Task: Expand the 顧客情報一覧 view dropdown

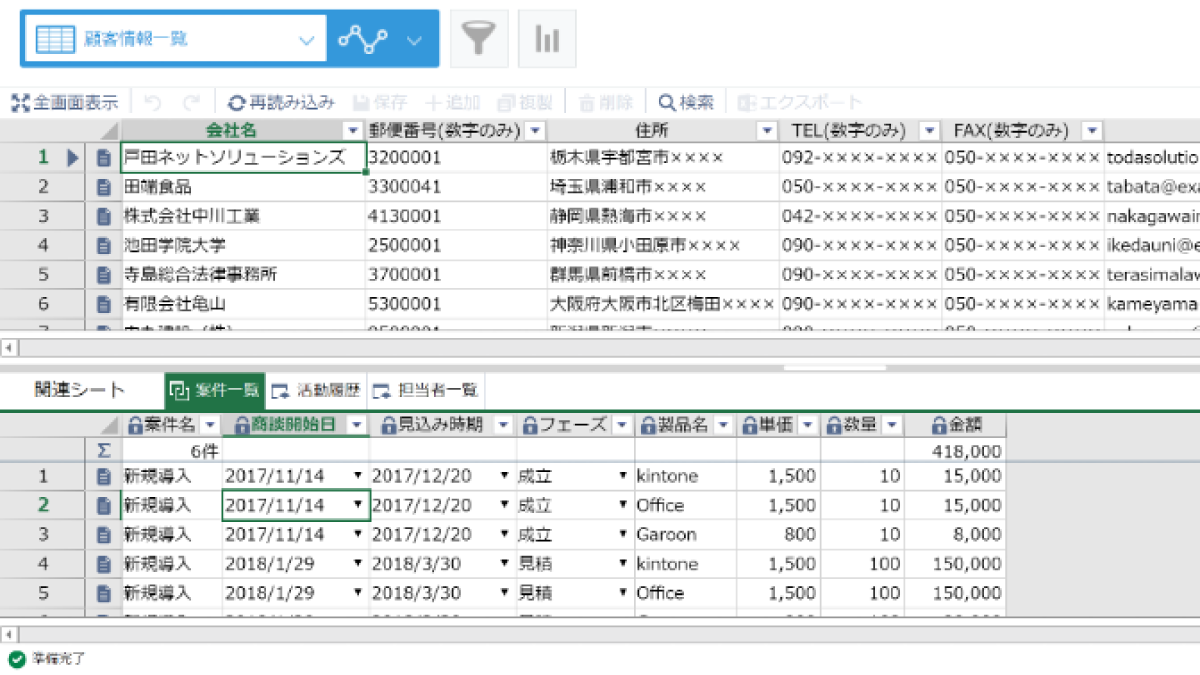Action: 306,40
